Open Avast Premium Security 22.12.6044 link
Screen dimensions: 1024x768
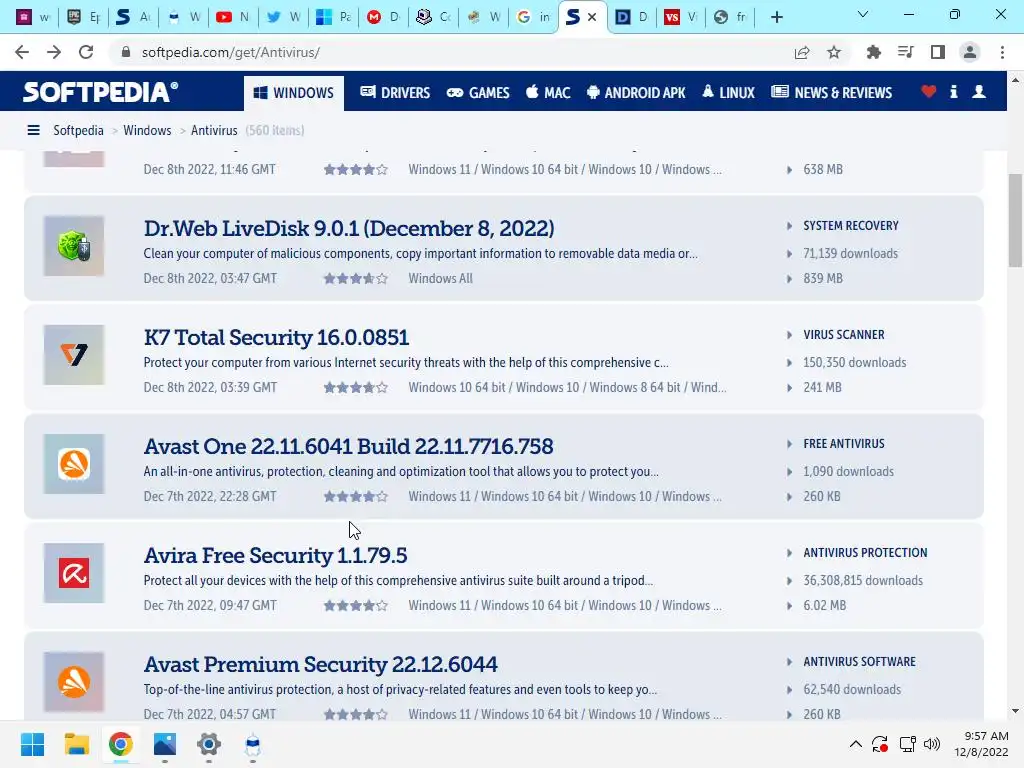(x=321, y=665)
